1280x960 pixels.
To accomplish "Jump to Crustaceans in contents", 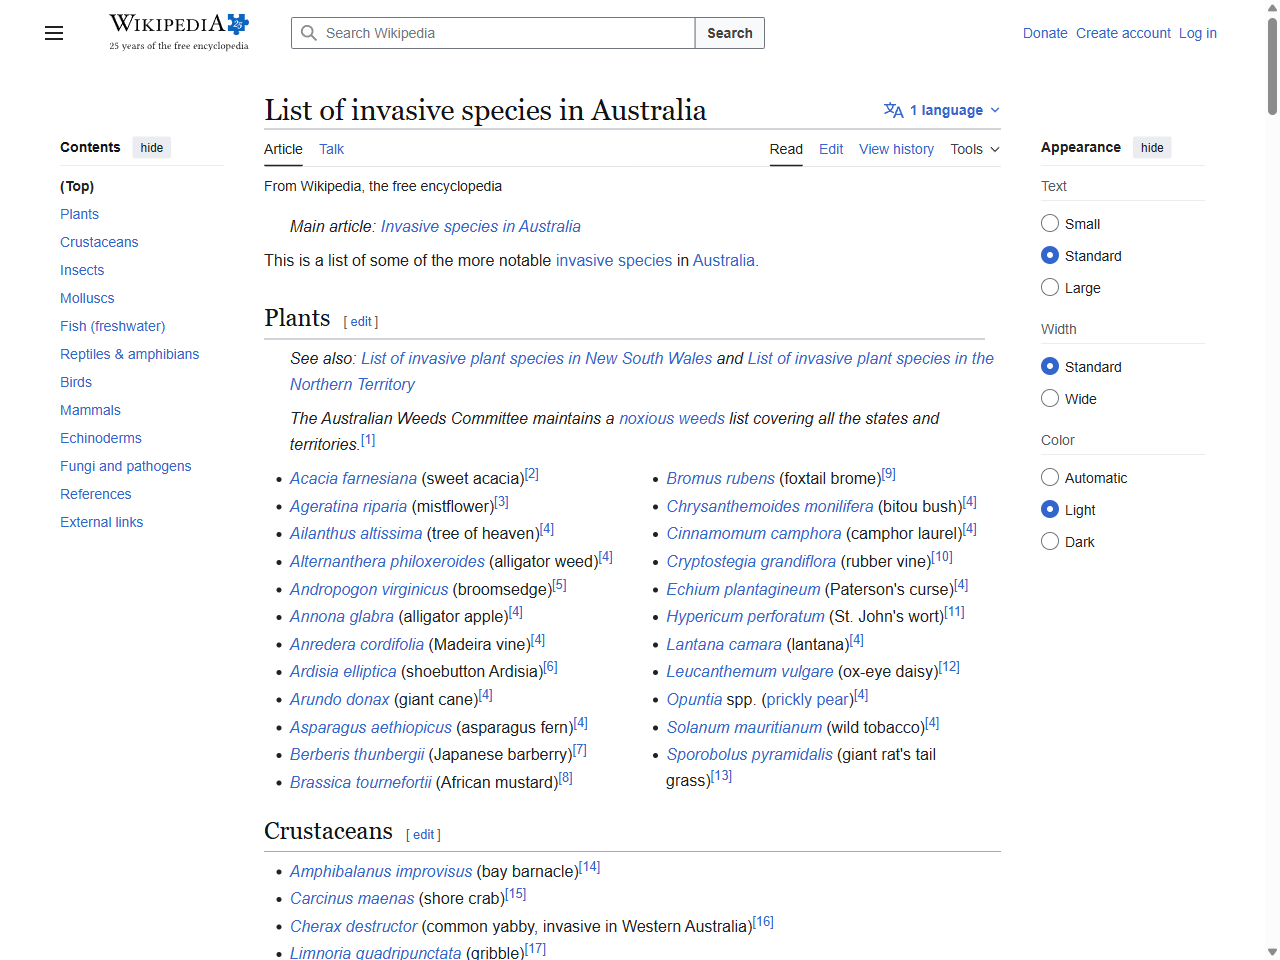I will pos(99,242).
